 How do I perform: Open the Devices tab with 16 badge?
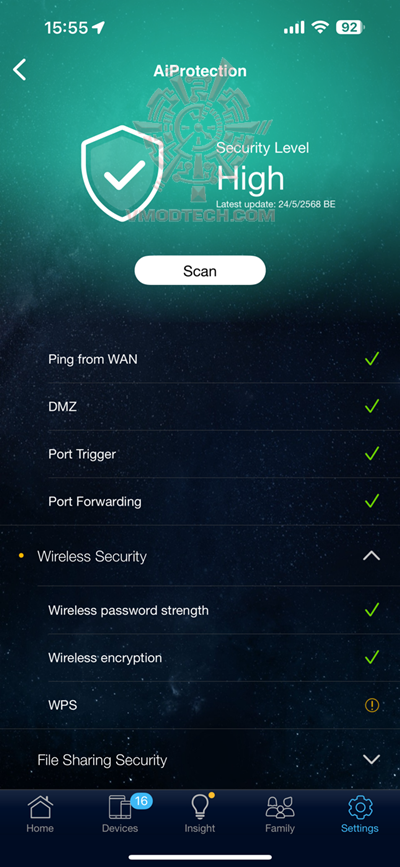tap(122, 814)
